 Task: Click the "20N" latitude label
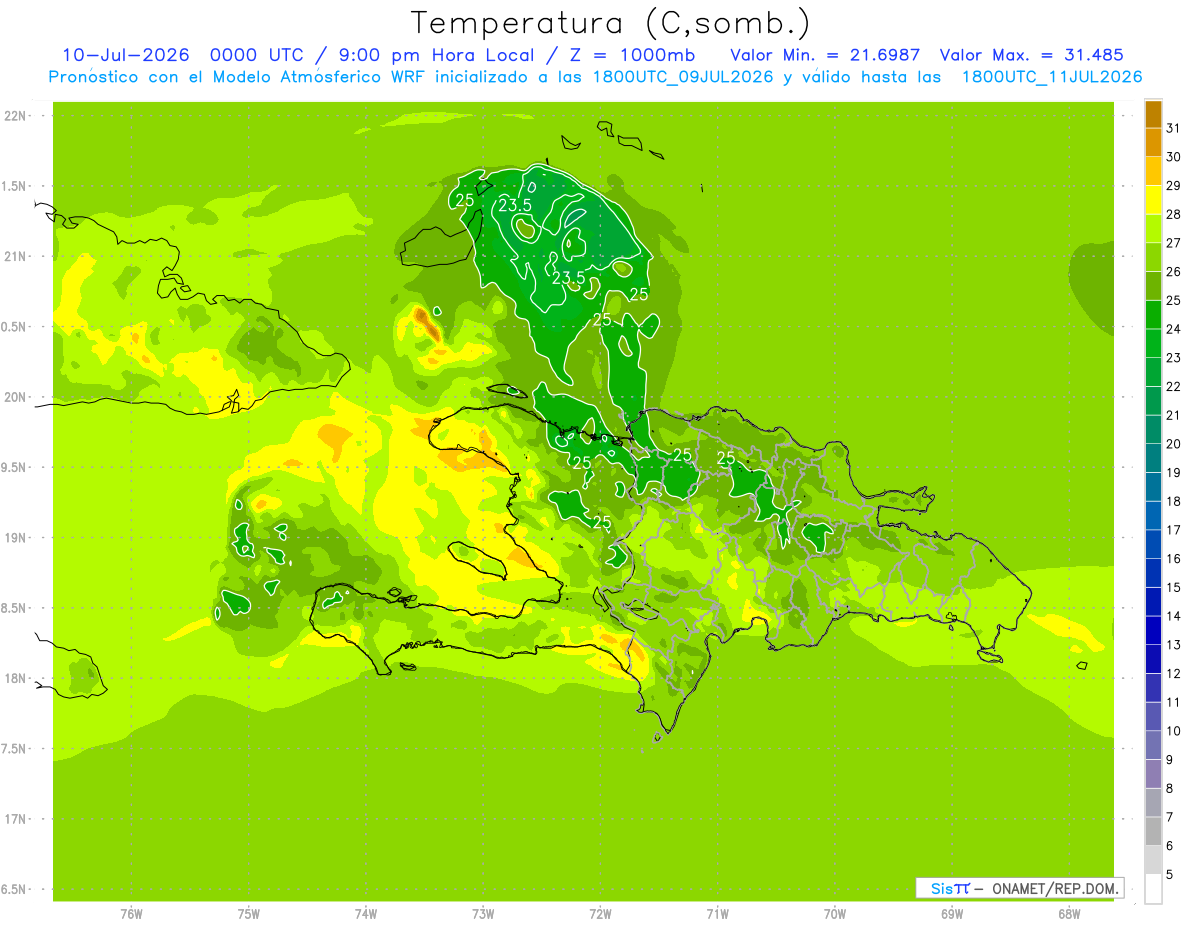[x=14, y=397]
